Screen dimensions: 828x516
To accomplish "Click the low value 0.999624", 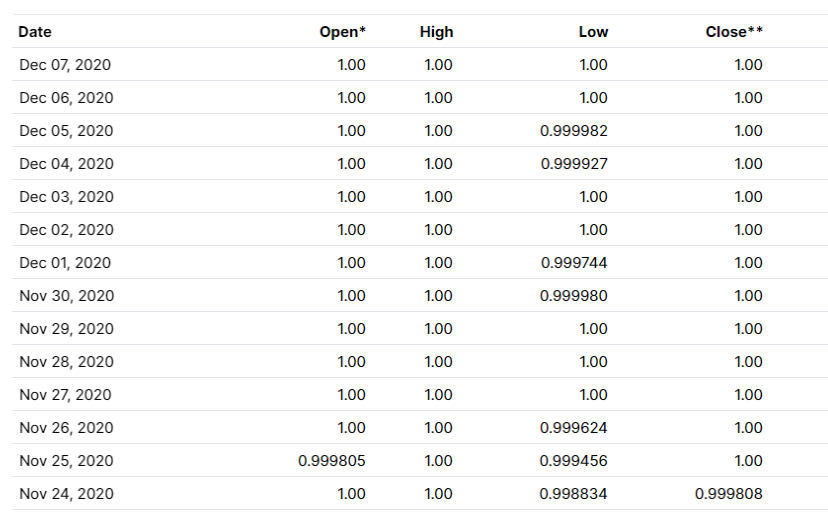I will click(x=573, y=428).
